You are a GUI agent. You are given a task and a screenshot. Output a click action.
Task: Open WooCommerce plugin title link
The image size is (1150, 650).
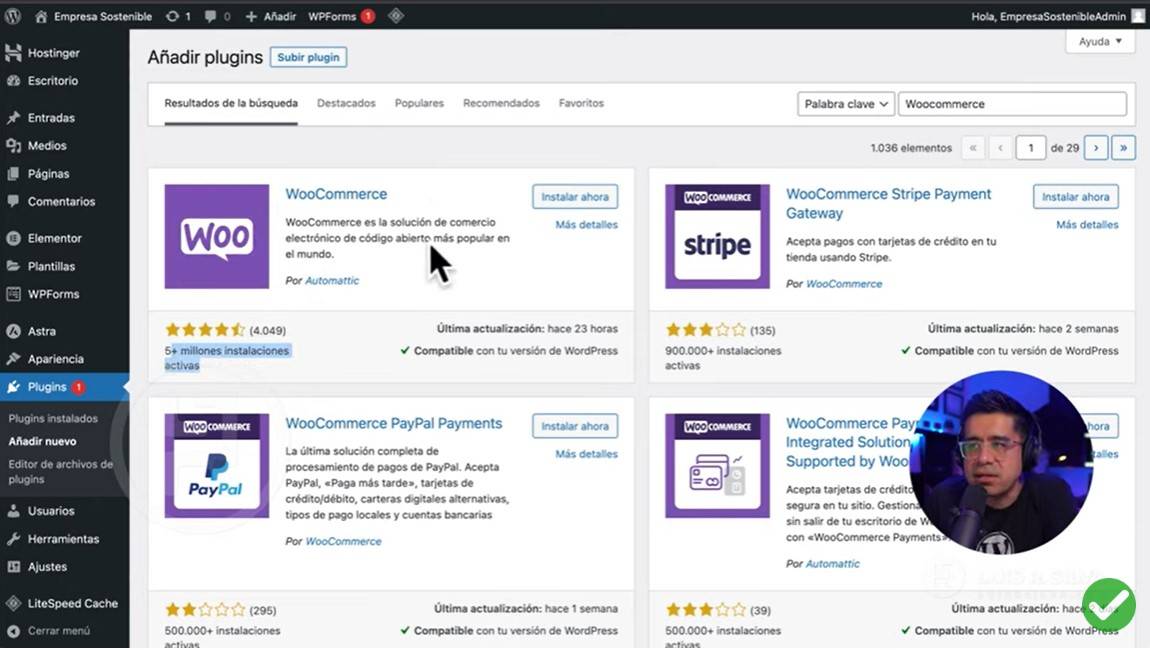336,194
